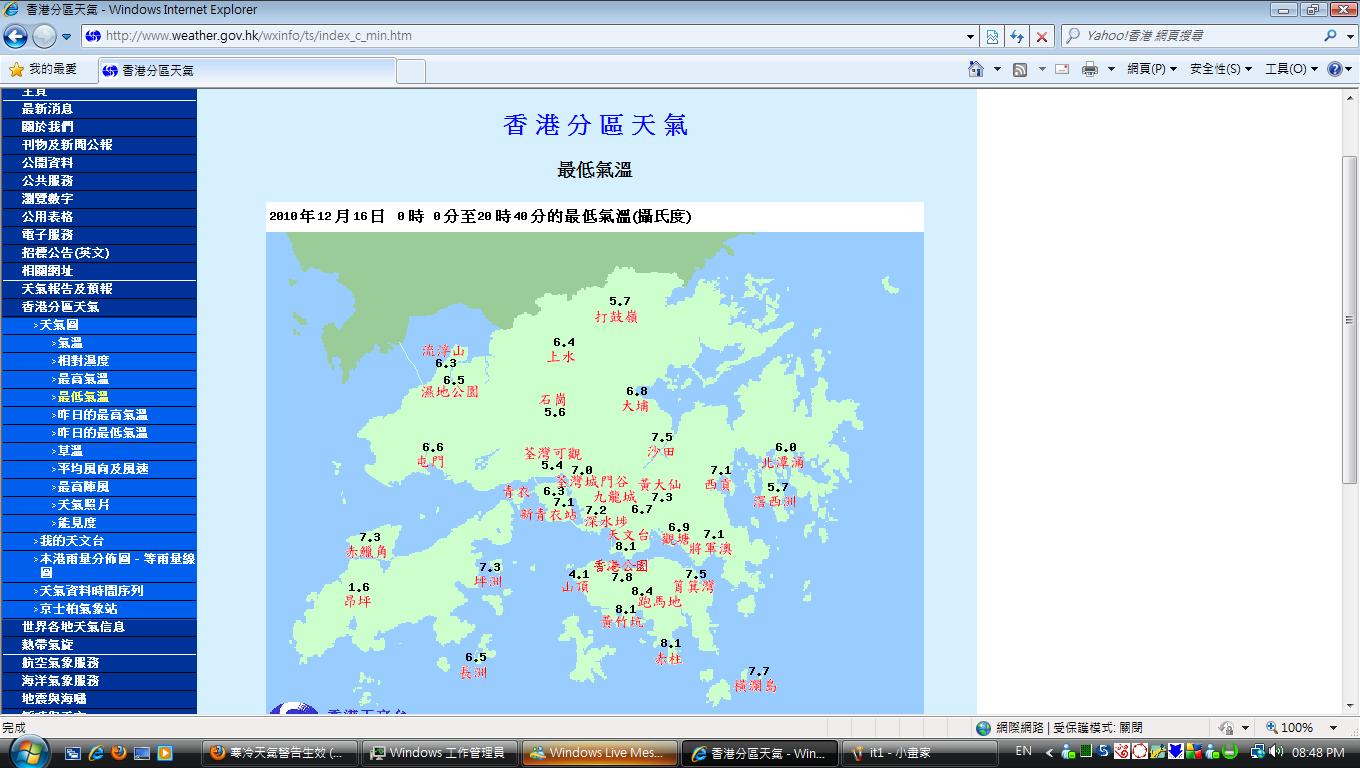Image resolution: width=1360 pixels, height=768 pixels.
Task: Open the Help question mark icon
Action: pos(1334,69)
